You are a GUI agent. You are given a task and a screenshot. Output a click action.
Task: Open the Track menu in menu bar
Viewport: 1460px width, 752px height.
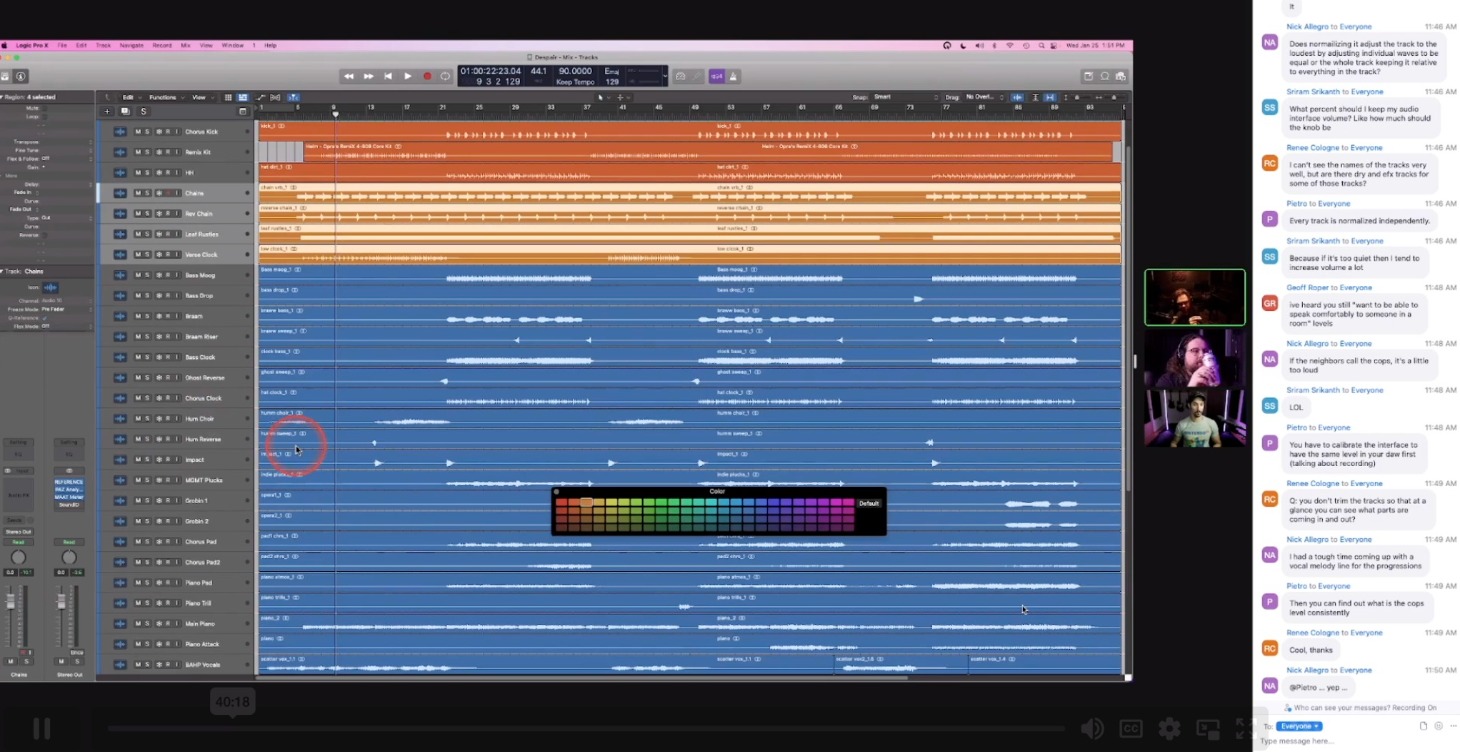(103, 45)
